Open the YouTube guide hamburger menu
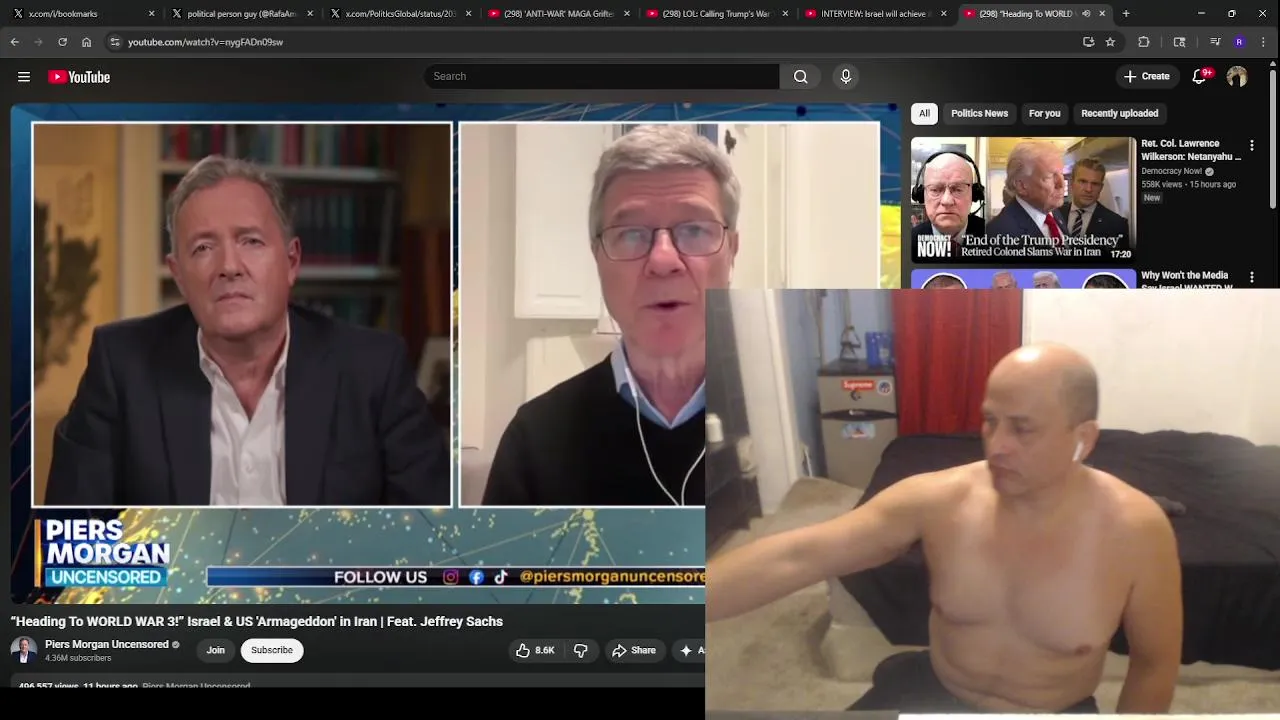 tap(24, 77)
